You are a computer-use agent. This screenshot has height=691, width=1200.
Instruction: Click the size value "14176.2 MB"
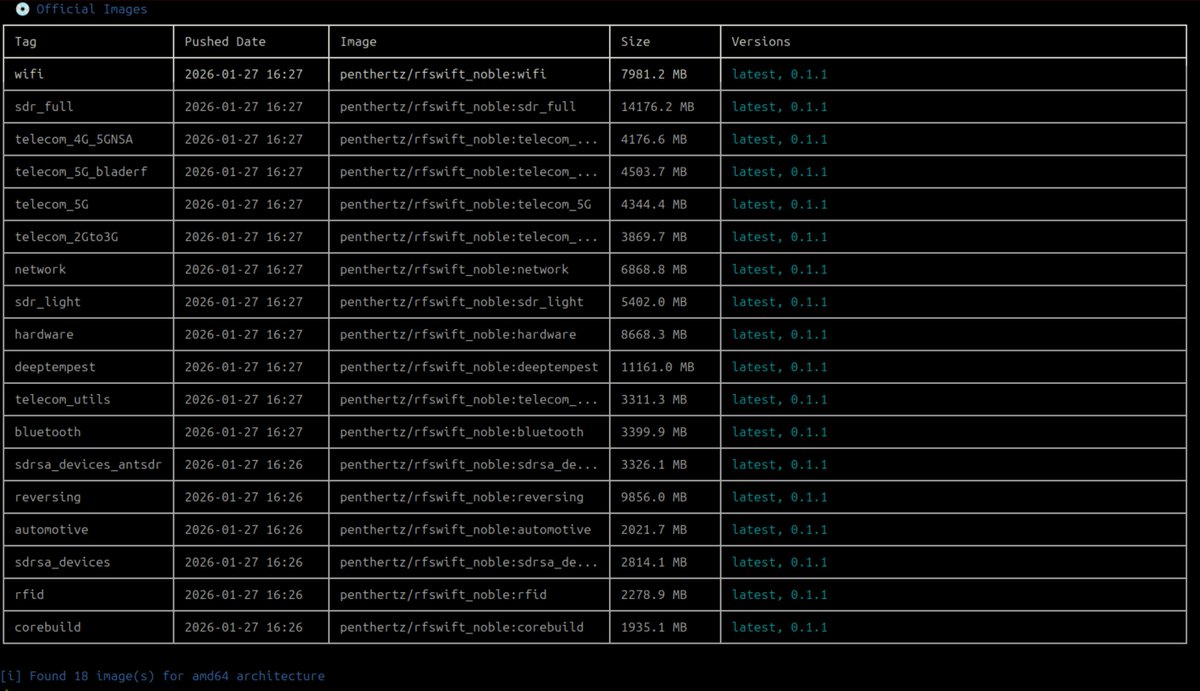click(x=657, y=106)
